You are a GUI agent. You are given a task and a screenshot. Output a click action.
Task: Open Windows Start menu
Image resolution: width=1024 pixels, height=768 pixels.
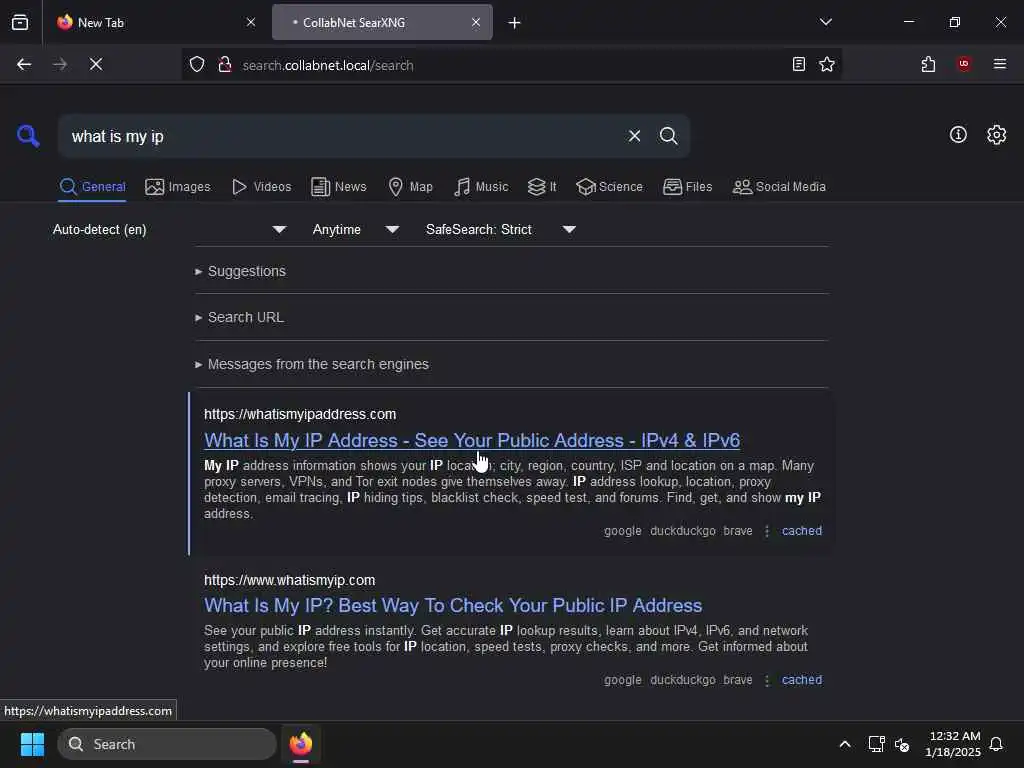pos(32,744)
